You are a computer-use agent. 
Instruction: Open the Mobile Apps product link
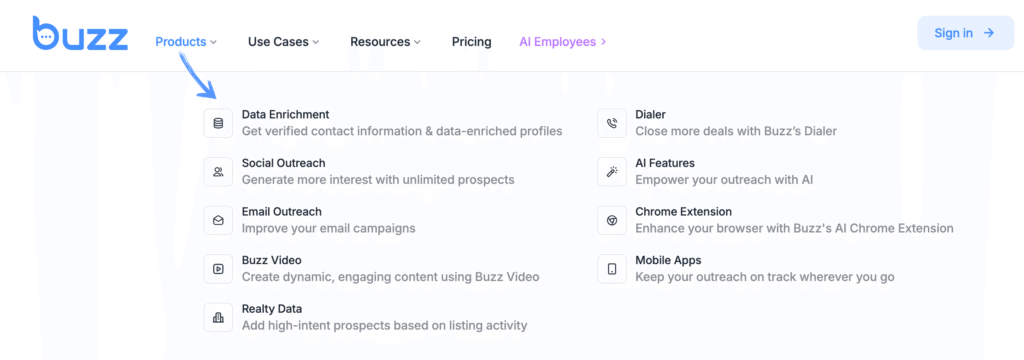pos(668,260)
